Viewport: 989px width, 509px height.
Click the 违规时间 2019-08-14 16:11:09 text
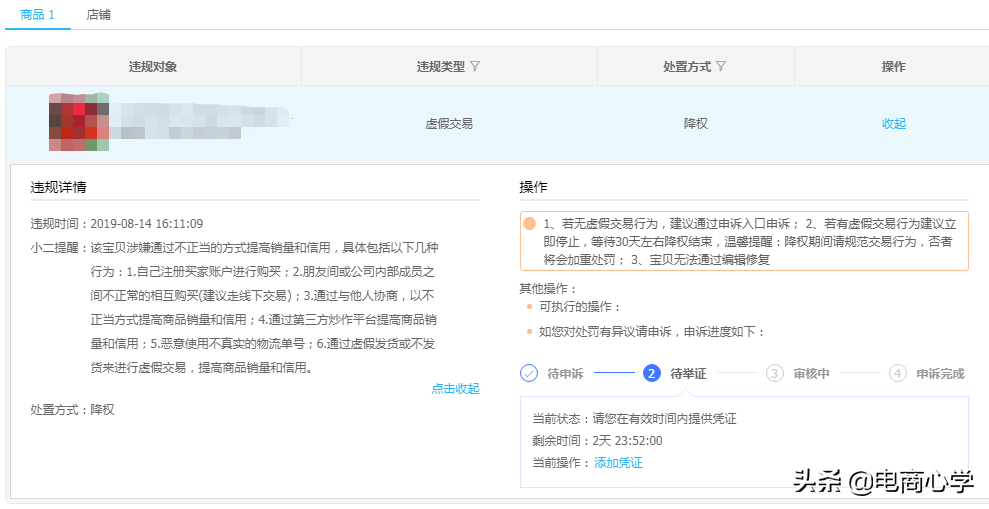(x=117, y=223)
